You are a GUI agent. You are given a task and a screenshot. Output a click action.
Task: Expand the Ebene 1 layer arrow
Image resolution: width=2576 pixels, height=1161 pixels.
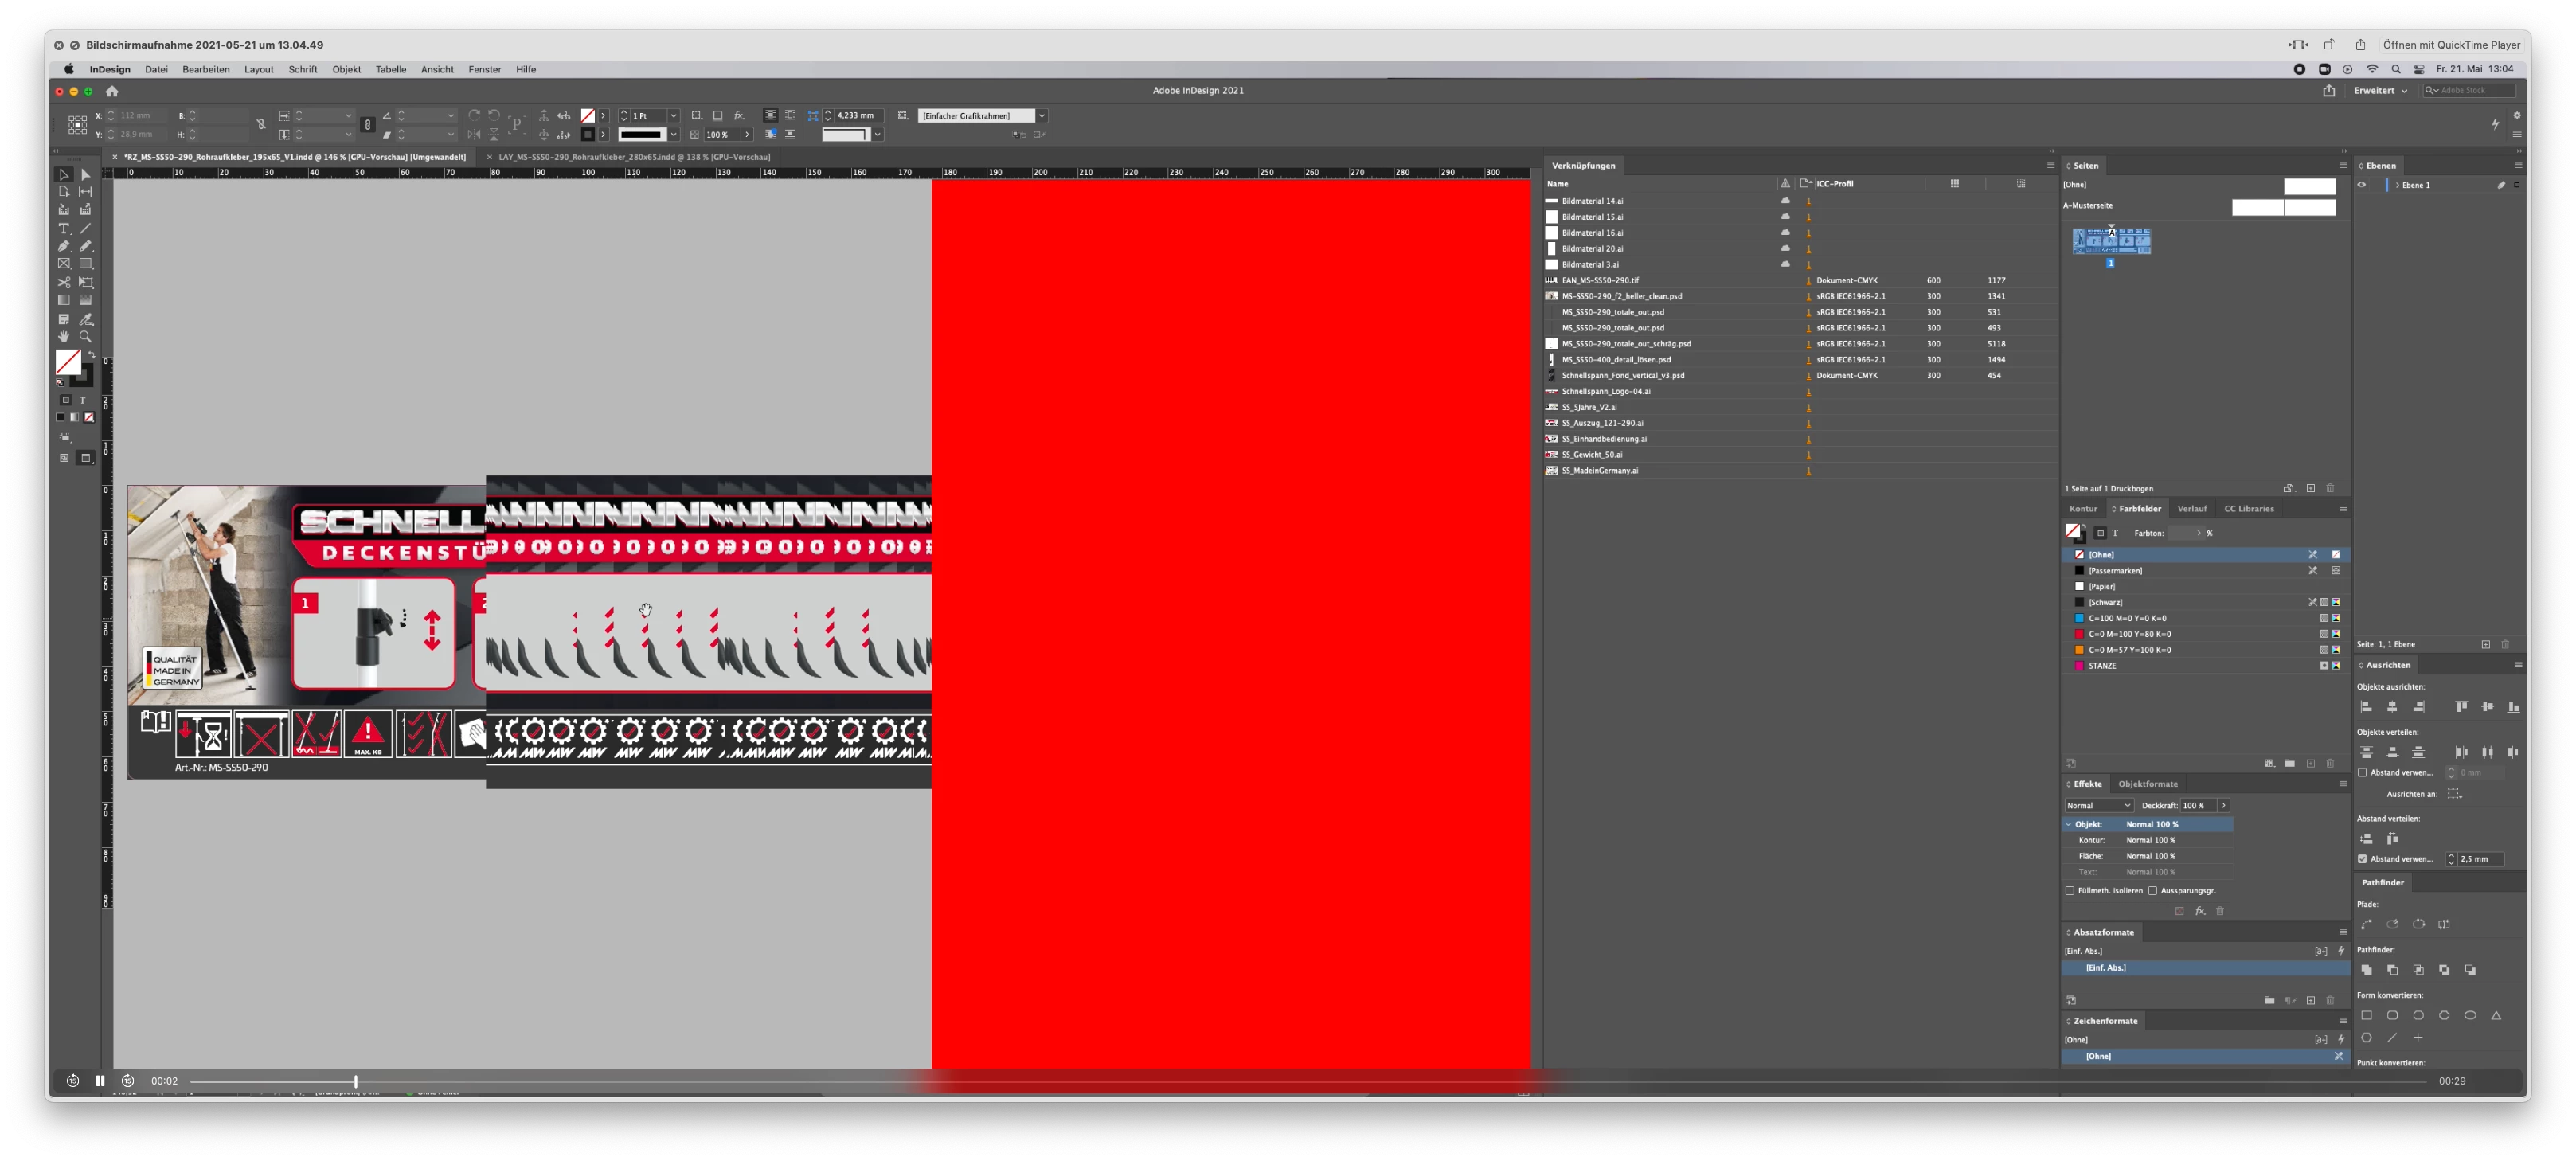click(2397, 185)
